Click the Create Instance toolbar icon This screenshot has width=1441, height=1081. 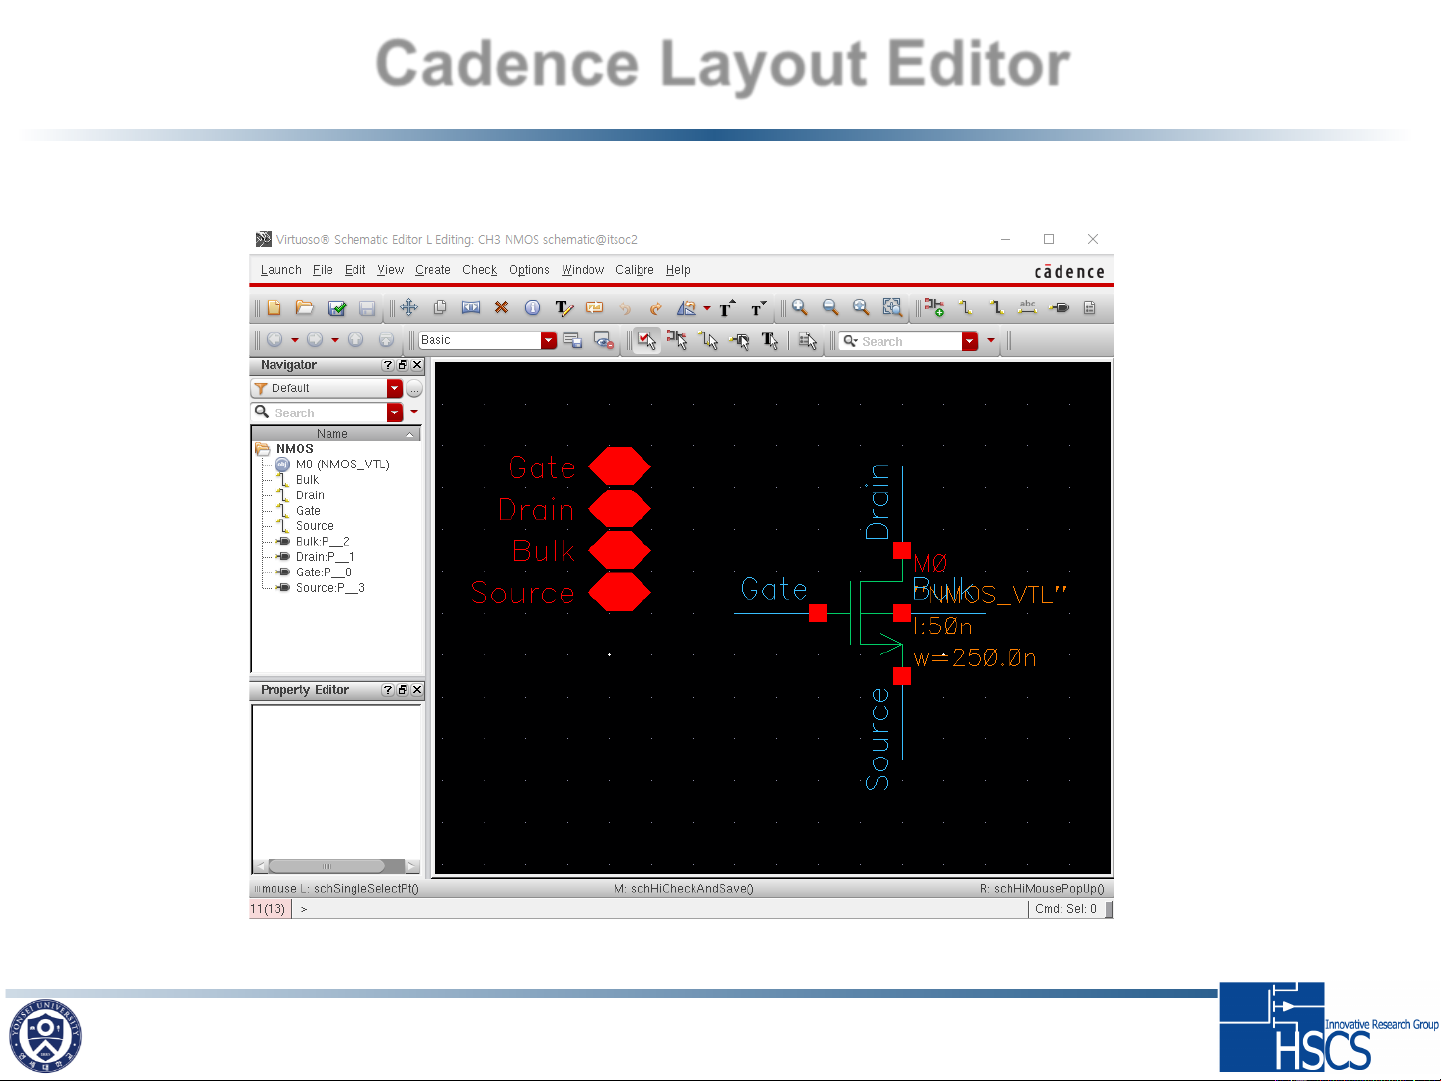point(934,308)
